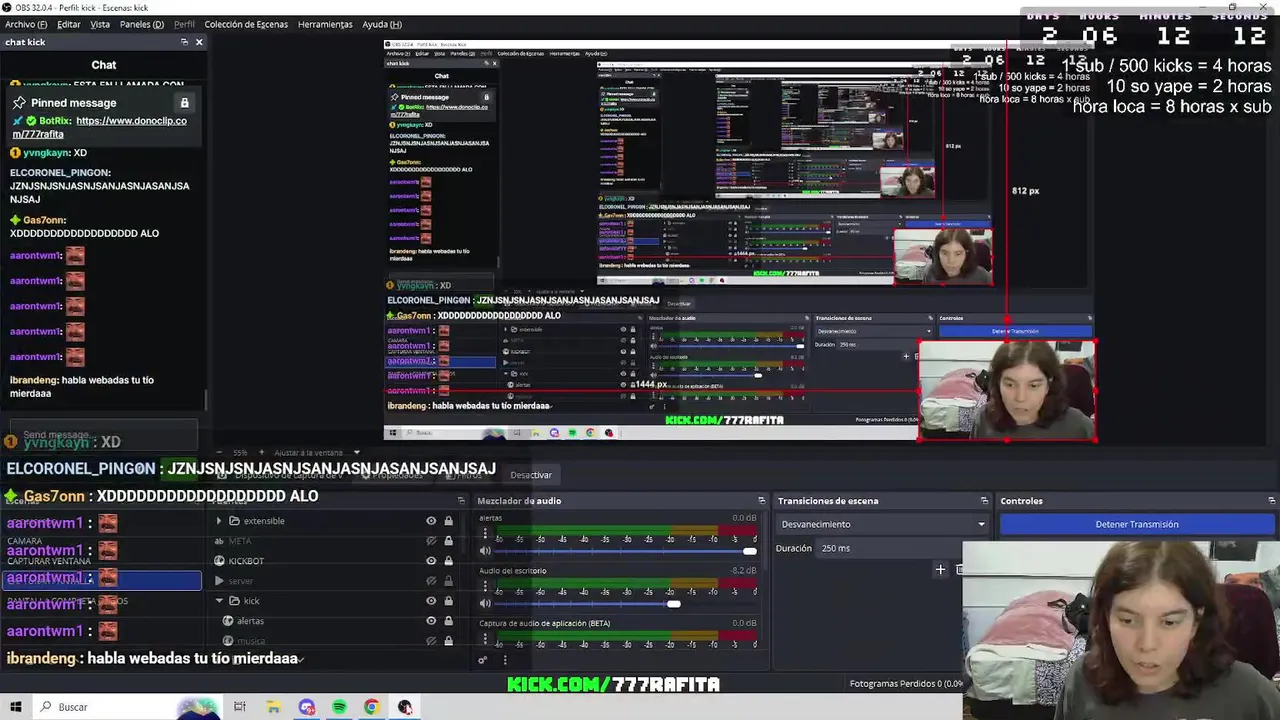Click the META text source icon

[x=219, y=541]
